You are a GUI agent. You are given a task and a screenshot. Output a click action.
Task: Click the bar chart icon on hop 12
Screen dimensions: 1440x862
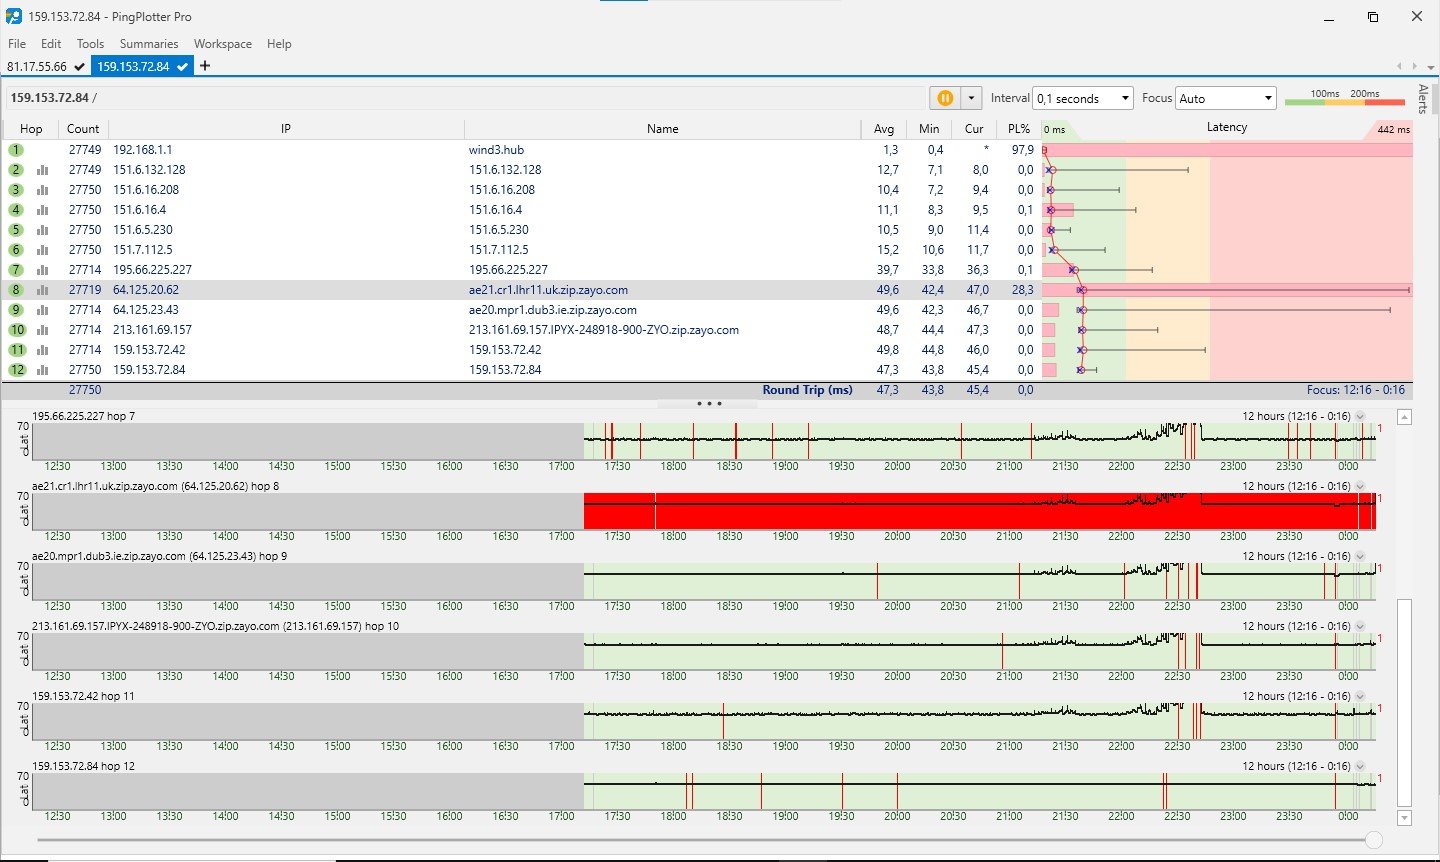[43, 370]
